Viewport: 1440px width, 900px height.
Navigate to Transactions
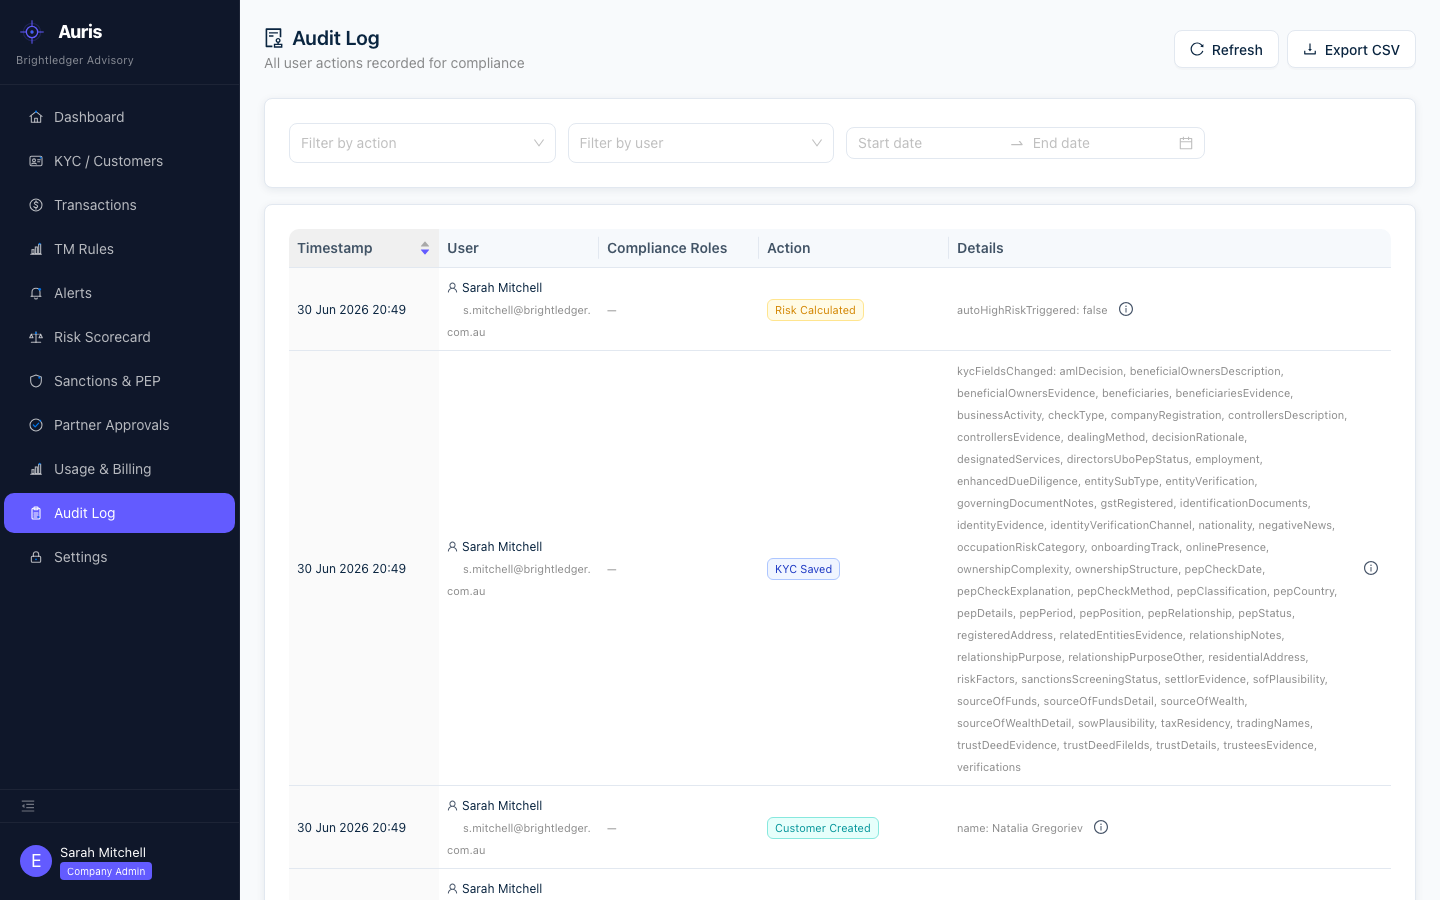click(119, 205)
